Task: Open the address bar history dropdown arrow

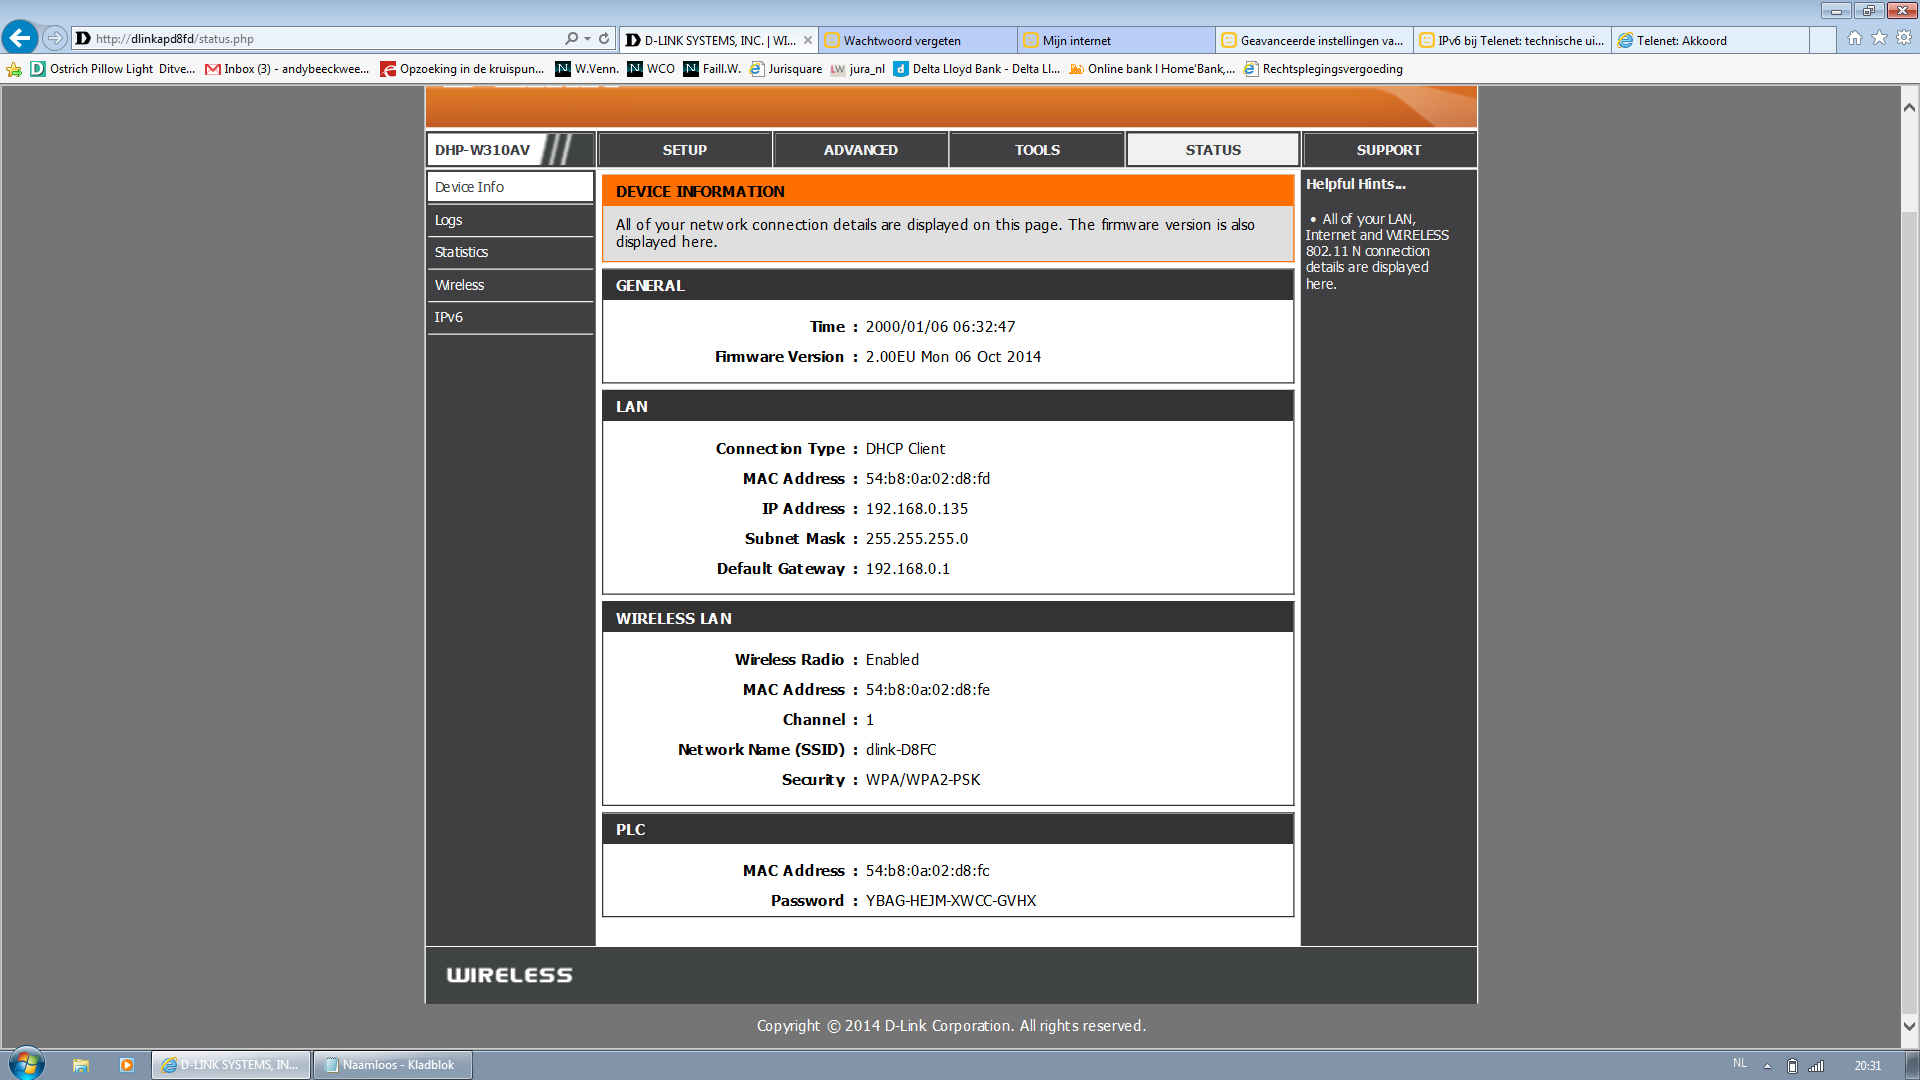Action: pyautogui.click(x=588, y=38)
